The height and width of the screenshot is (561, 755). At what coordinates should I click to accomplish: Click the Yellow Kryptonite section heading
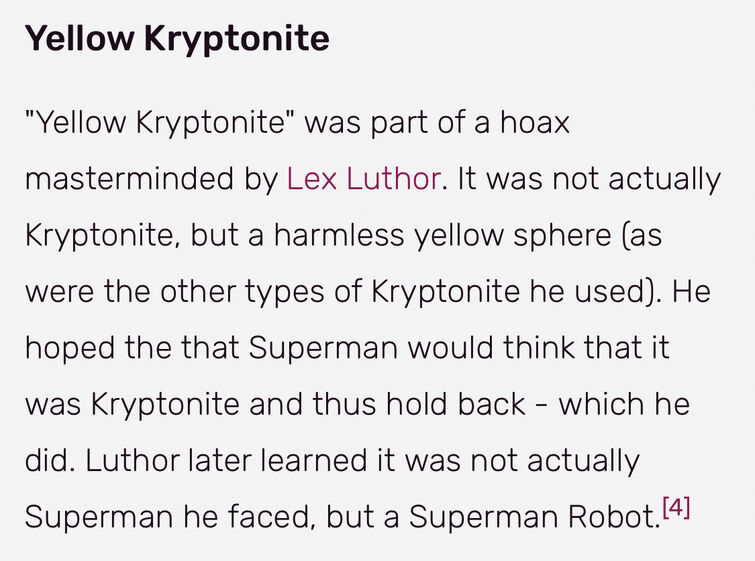pos(177,38)
